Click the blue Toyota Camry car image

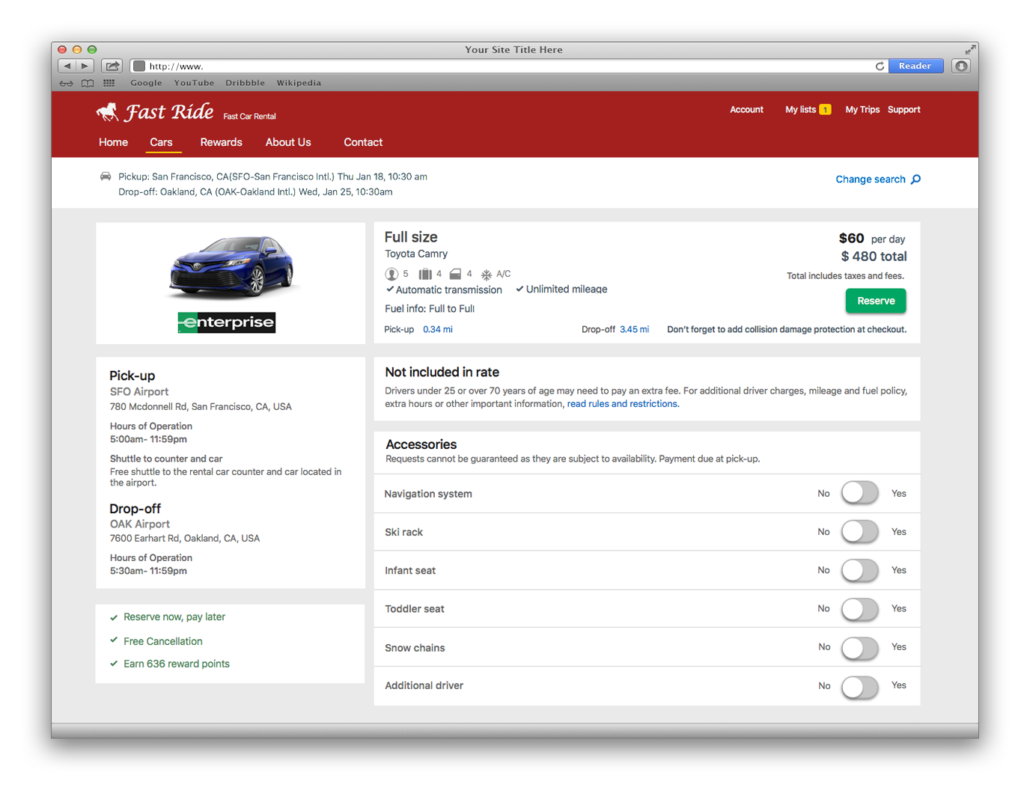[231, 266]
